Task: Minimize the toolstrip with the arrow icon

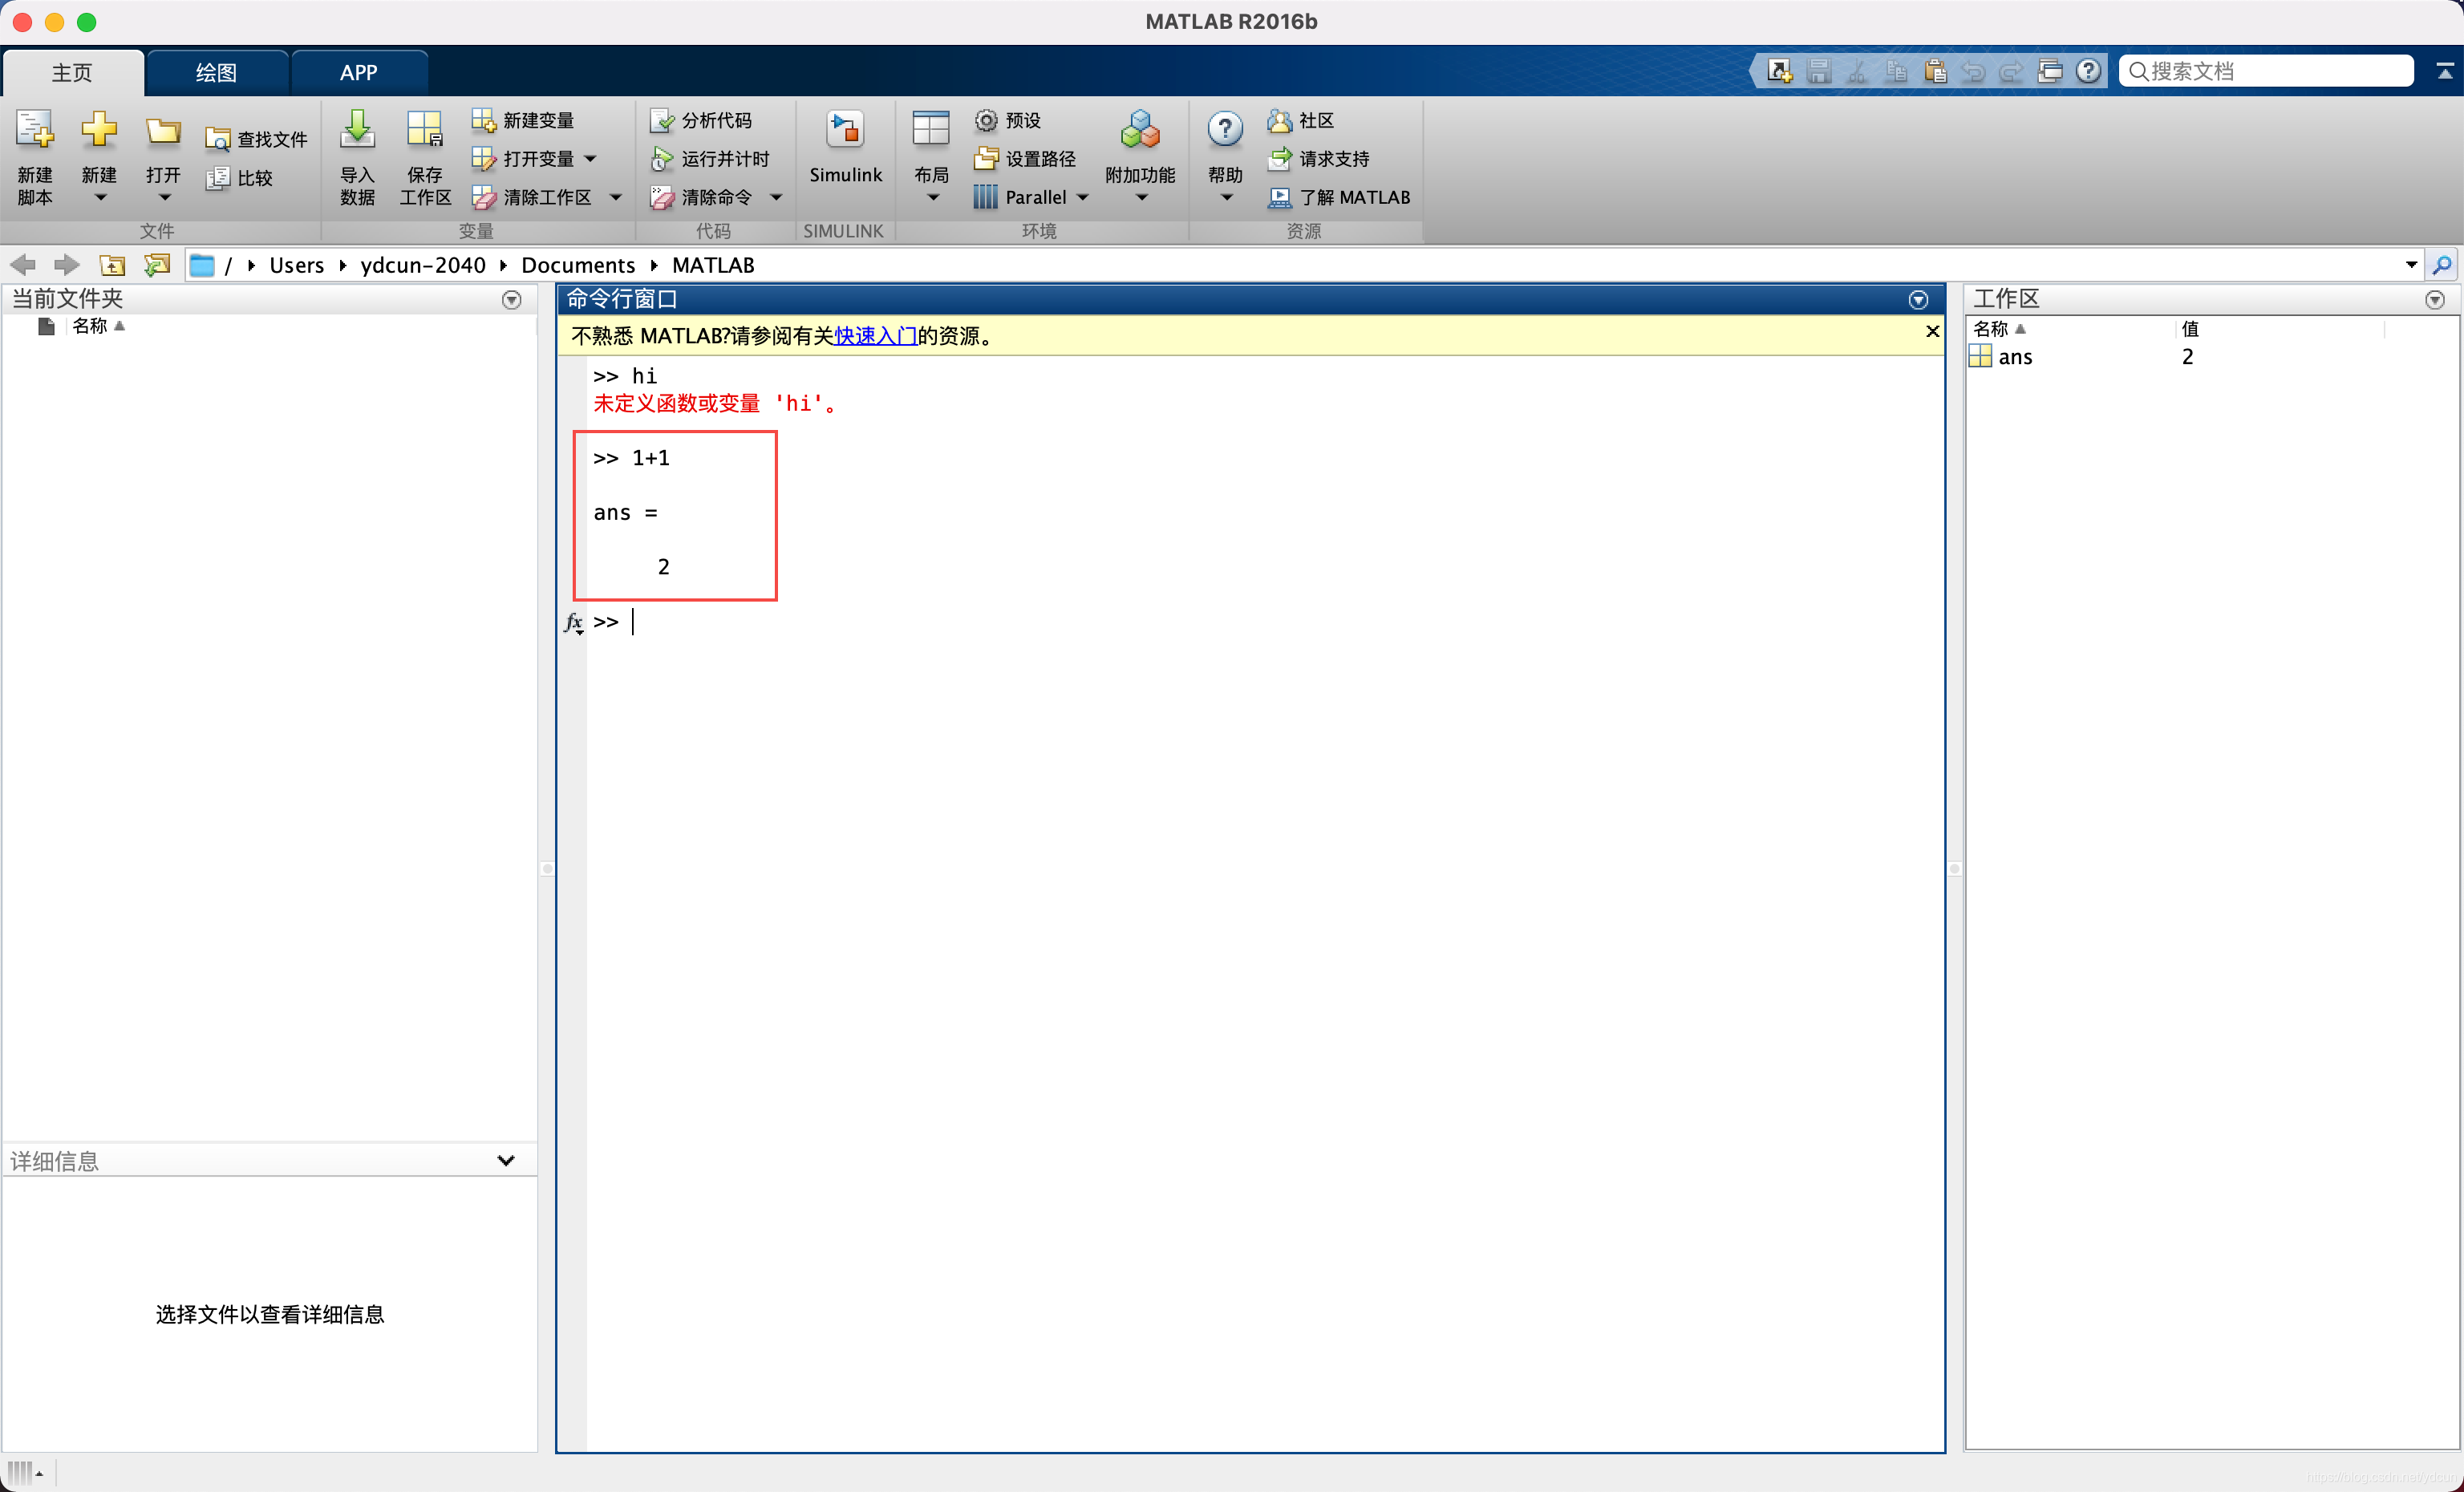Action: click(2445, 71)
